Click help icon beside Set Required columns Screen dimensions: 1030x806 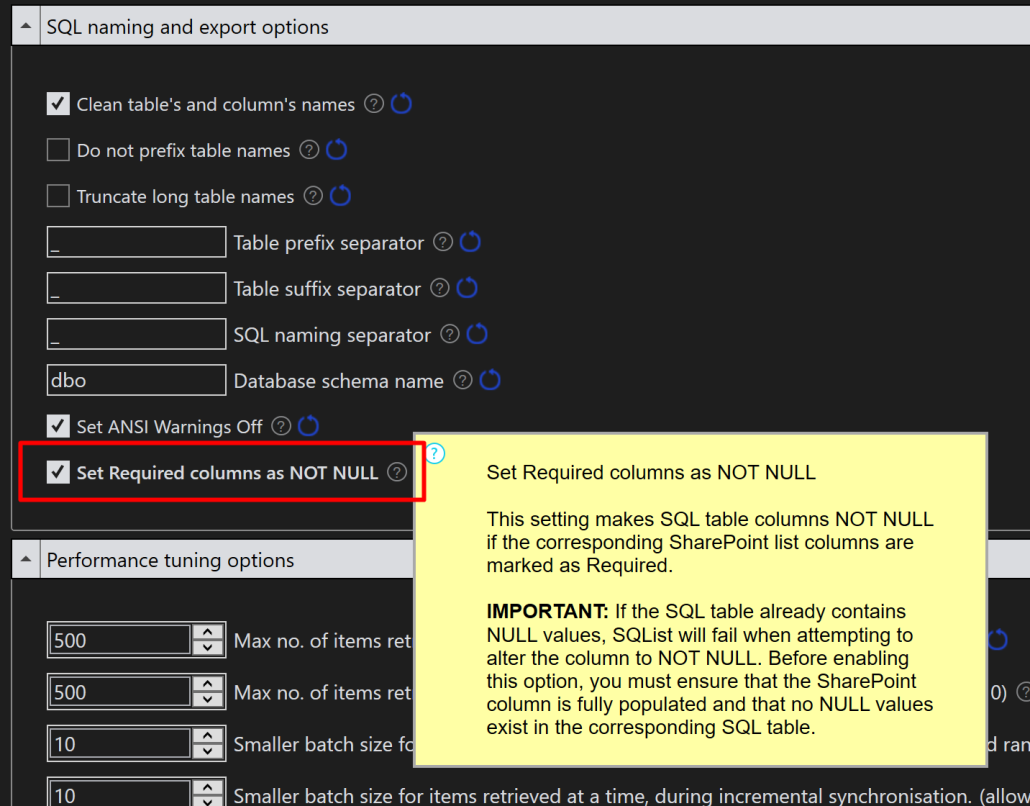[397, 472]
